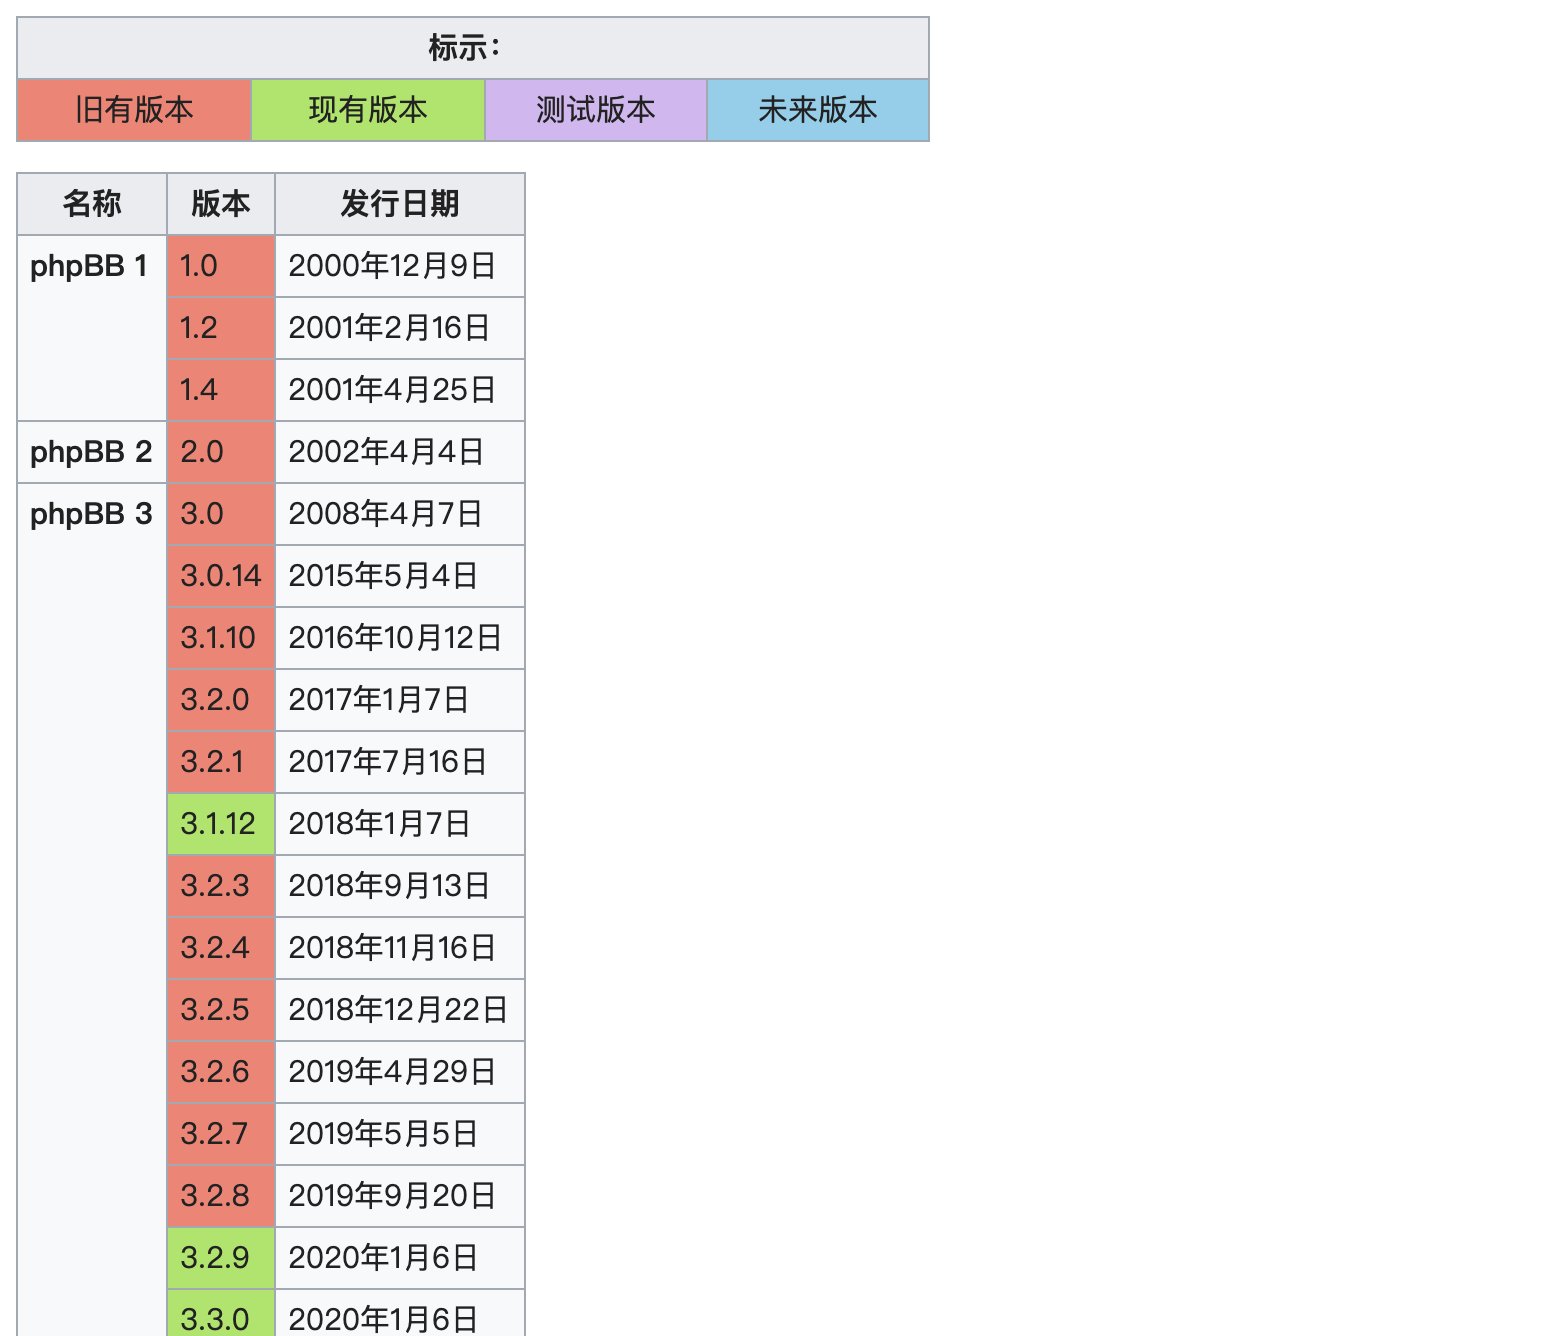The width and height of the screenshot is (1548, 1336).
Task: Select the phpBB 3 name cell
Action: click(x=92, y=910)
